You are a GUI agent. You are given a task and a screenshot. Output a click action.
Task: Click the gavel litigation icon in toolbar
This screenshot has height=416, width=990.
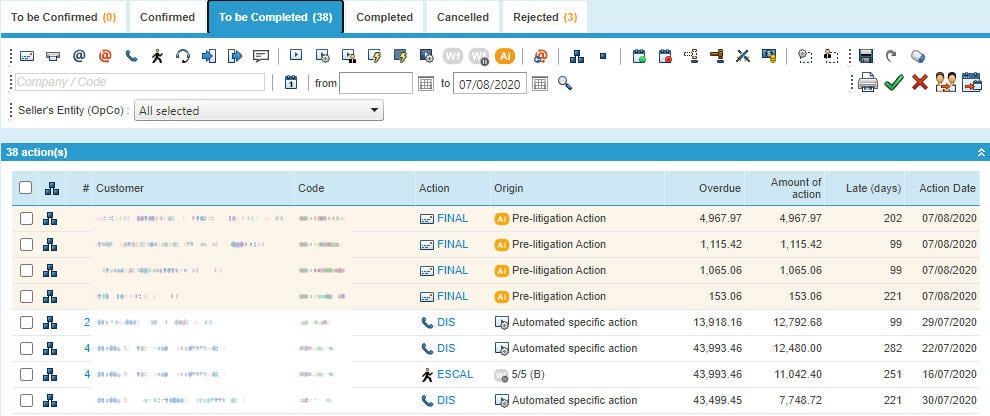point(716,56)
